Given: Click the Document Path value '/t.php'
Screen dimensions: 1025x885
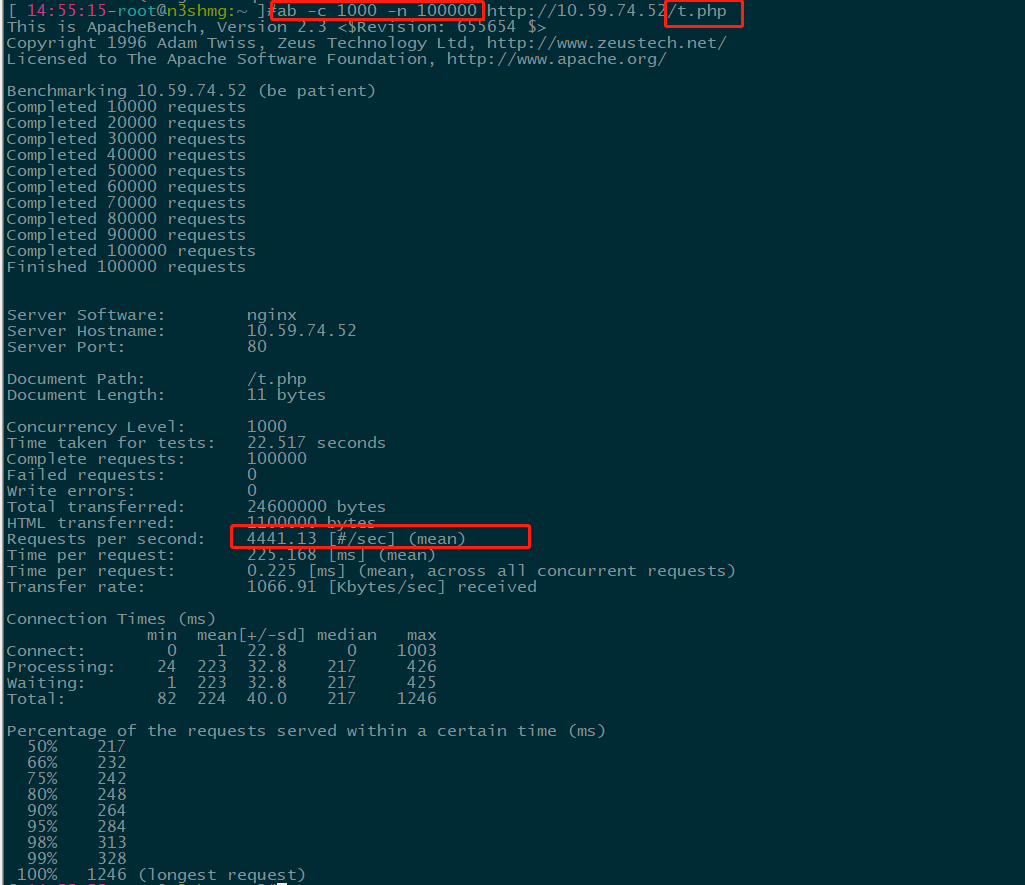Looking at the screenshot, I should coord(277,379).
